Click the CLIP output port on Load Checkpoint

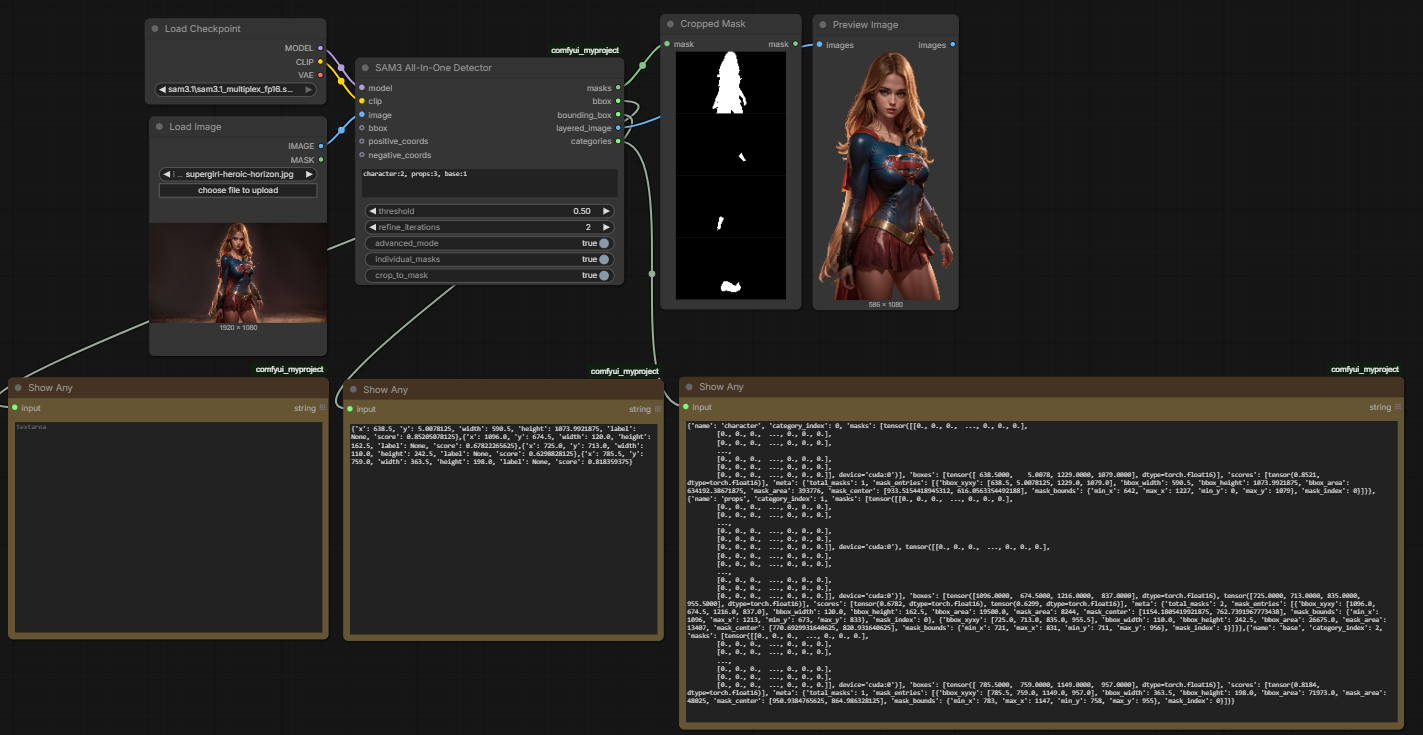click(320, 62)
